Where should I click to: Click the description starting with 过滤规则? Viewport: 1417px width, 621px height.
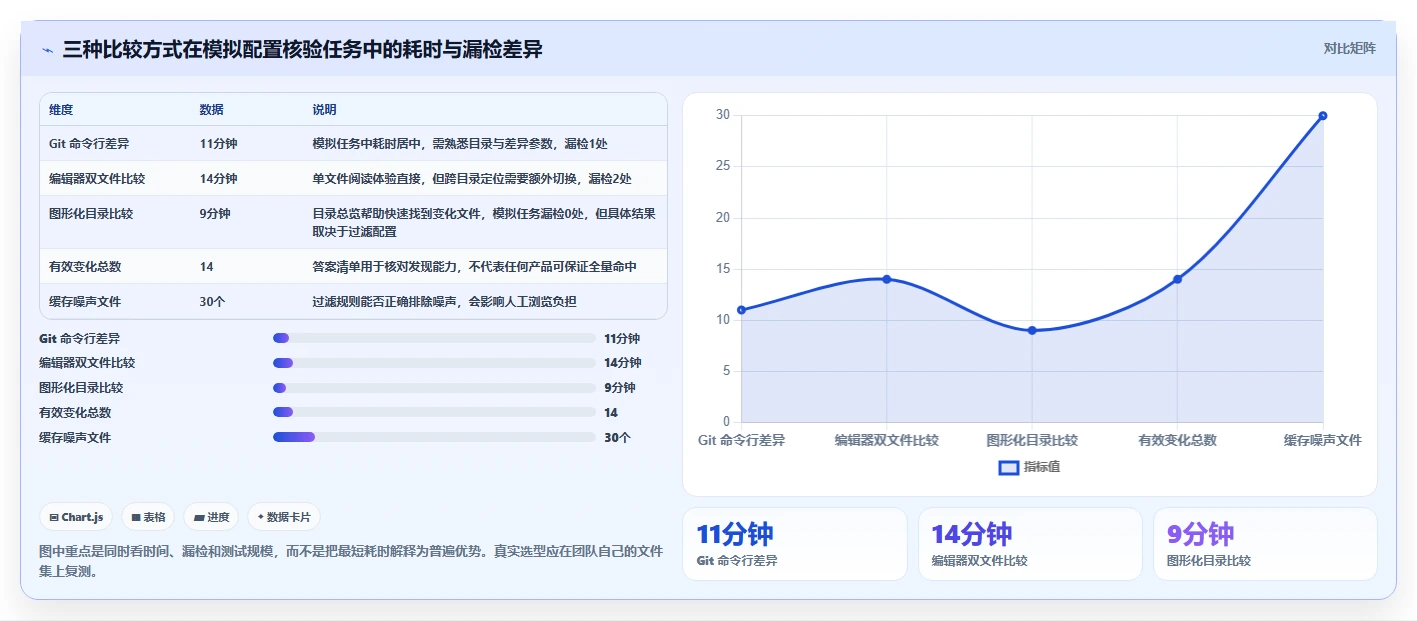(445, 301)
